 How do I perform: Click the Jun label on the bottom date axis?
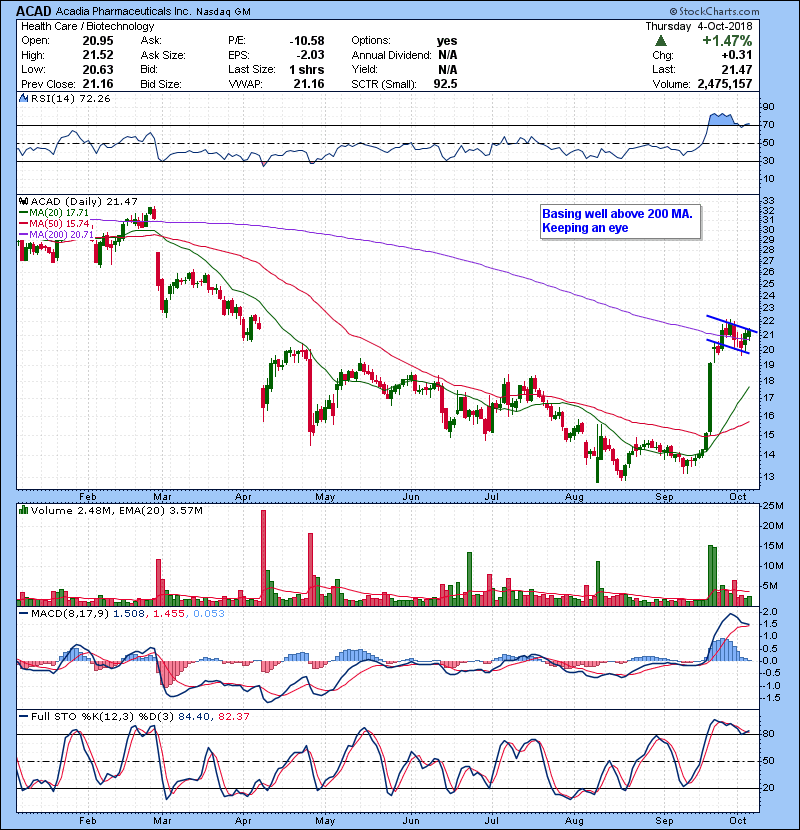pyautogui.click(x=411, y=820)
